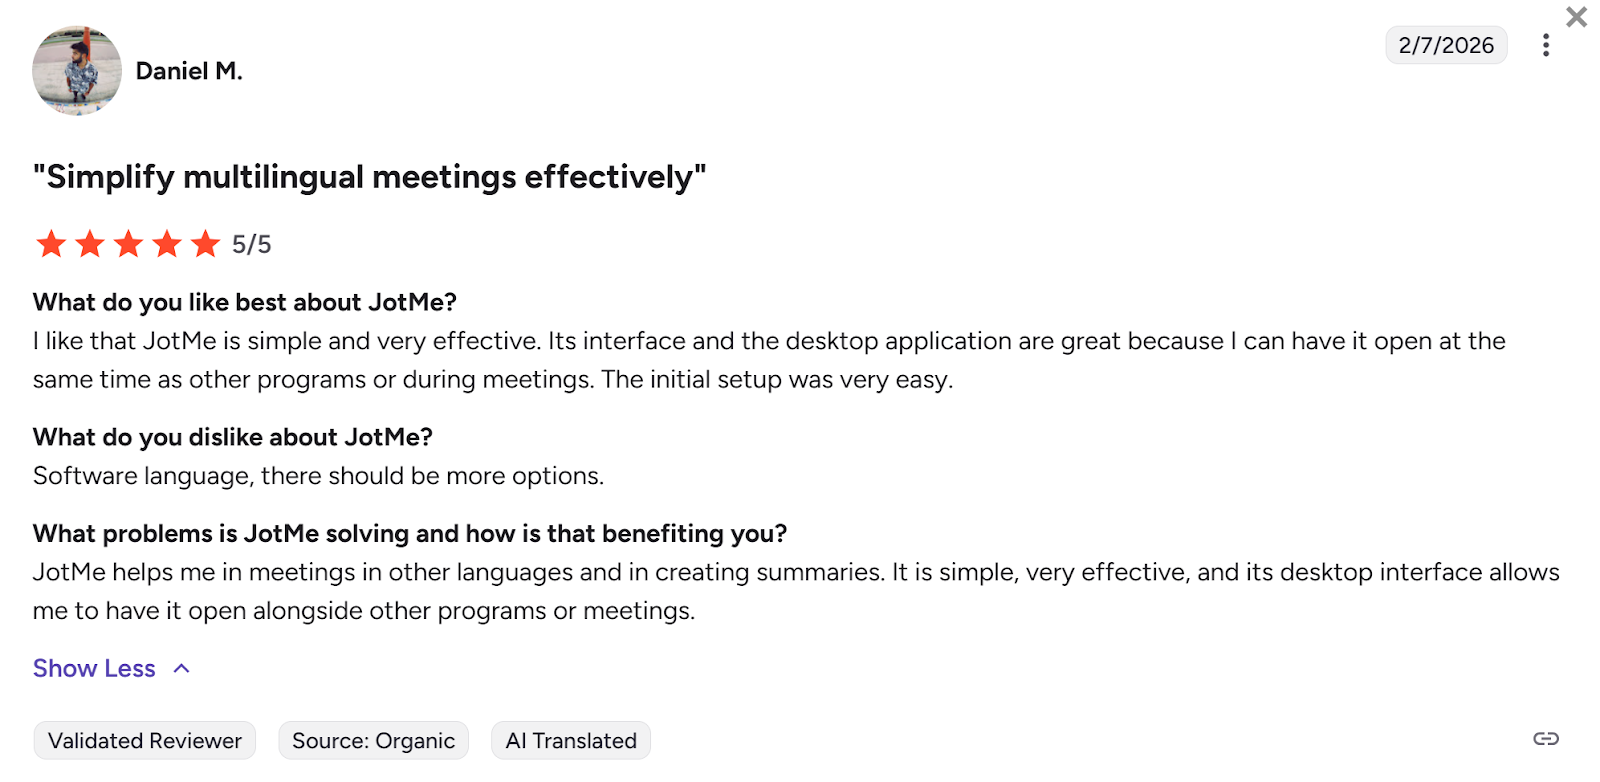Open the three-dot options menu
Screen dimensions: 1600x782
tap(1545, 45)
